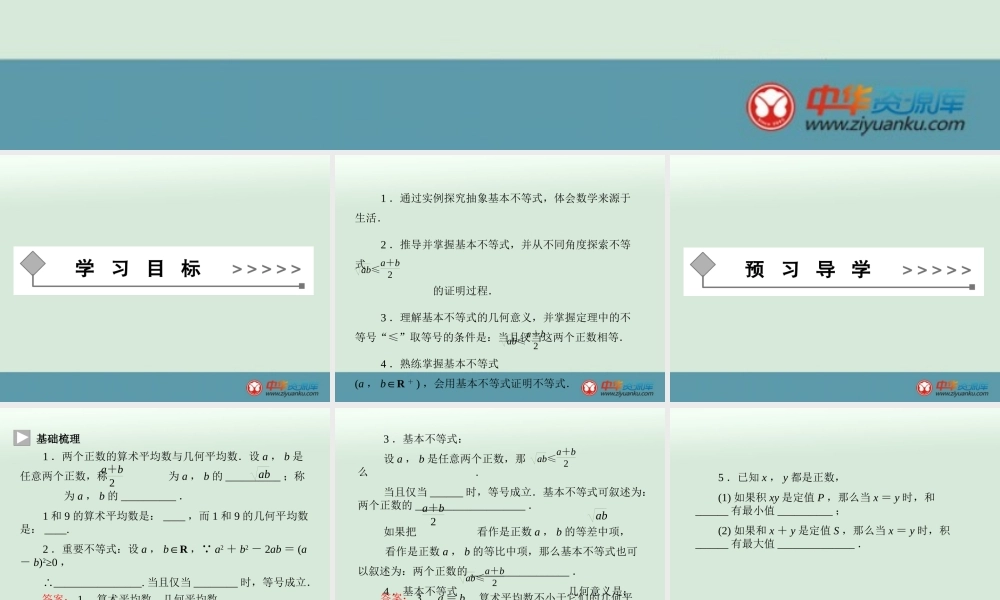
Task: Click the line '2．推导并掌握基本不等式'
Action: click(505, 244)
